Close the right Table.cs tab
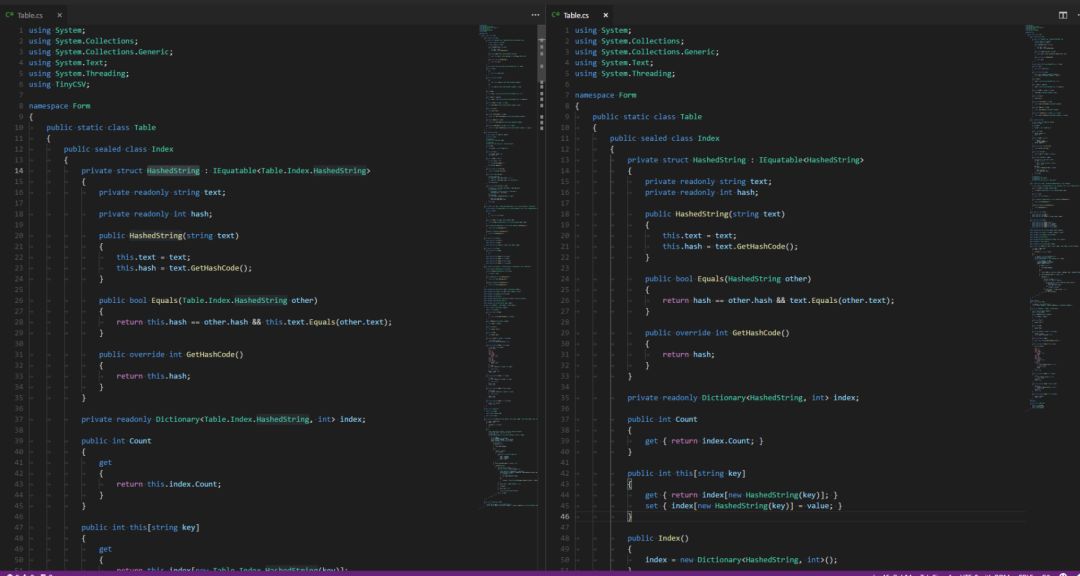This screenshot has width=1080, height=576. (x=605, y=15)
